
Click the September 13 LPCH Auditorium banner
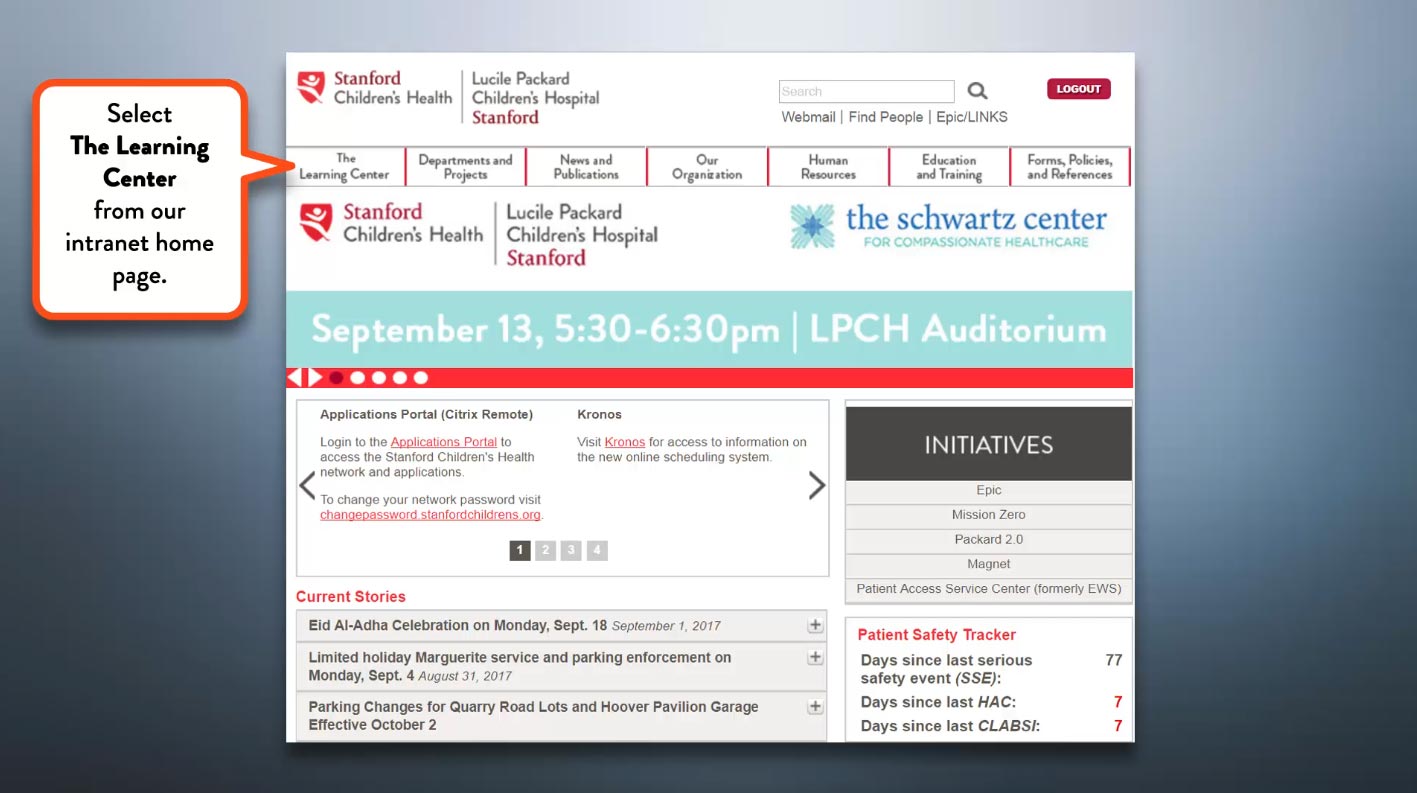pos(709,329)
